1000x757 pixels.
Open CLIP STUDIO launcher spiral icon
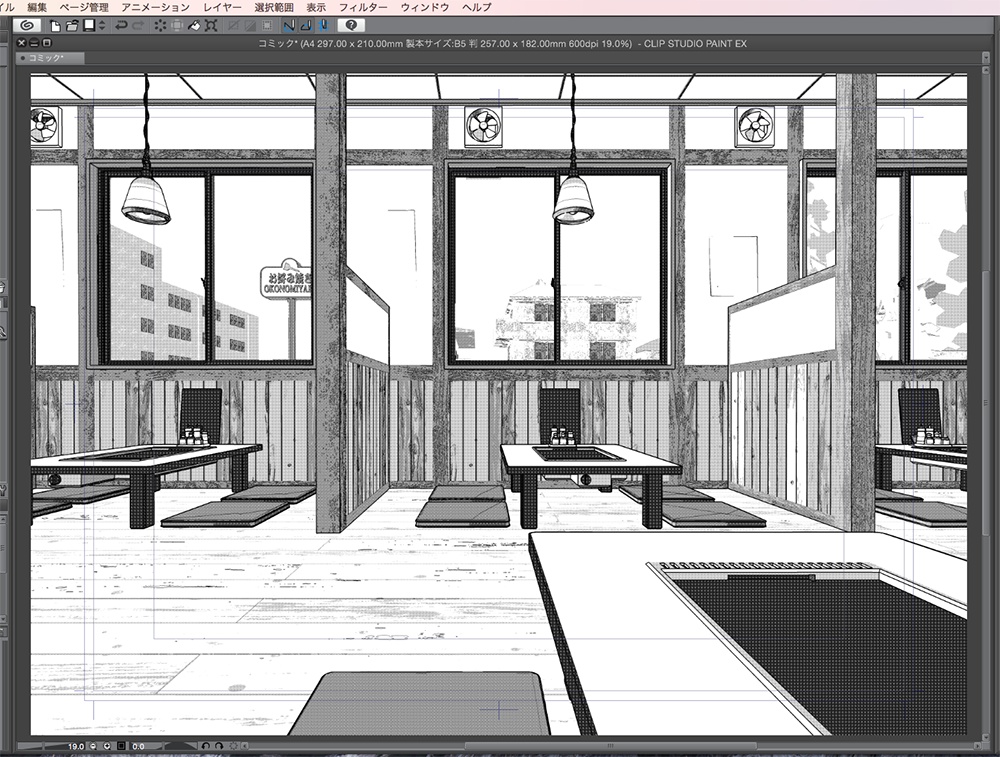[27, 26]
